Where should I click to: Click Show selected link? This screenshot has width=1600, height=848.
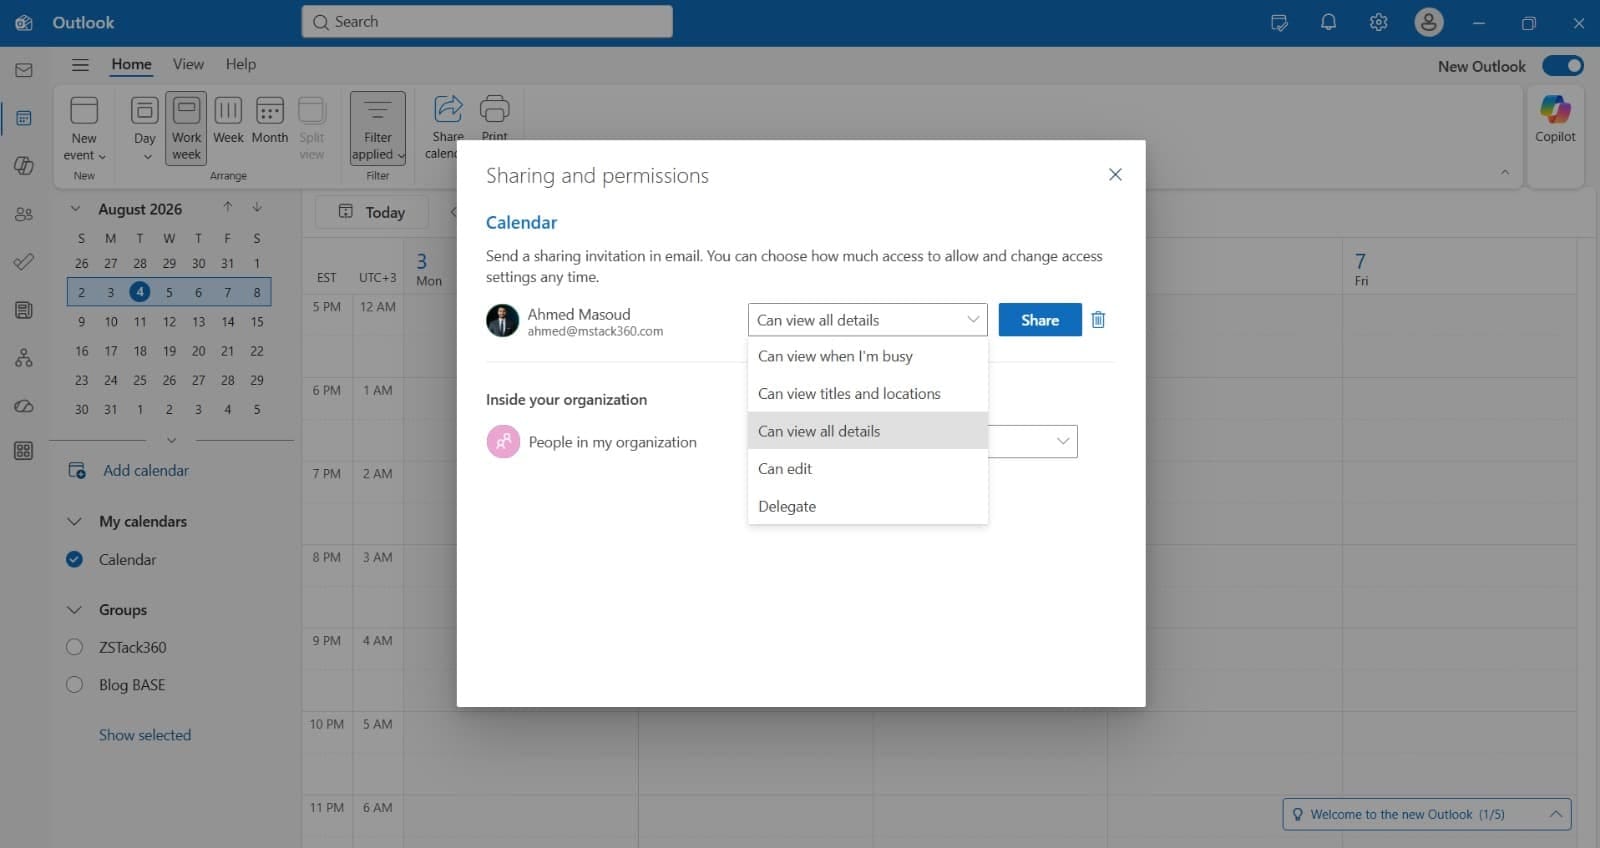coord(145,735)
